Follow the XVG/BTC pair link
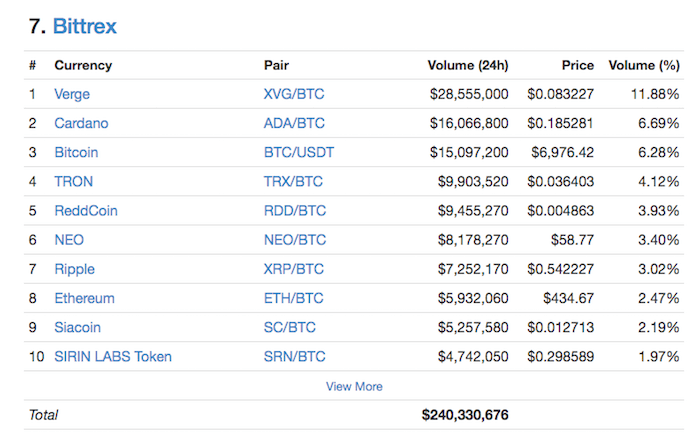The height and width of the screenshot is (442, 700). 294,94
